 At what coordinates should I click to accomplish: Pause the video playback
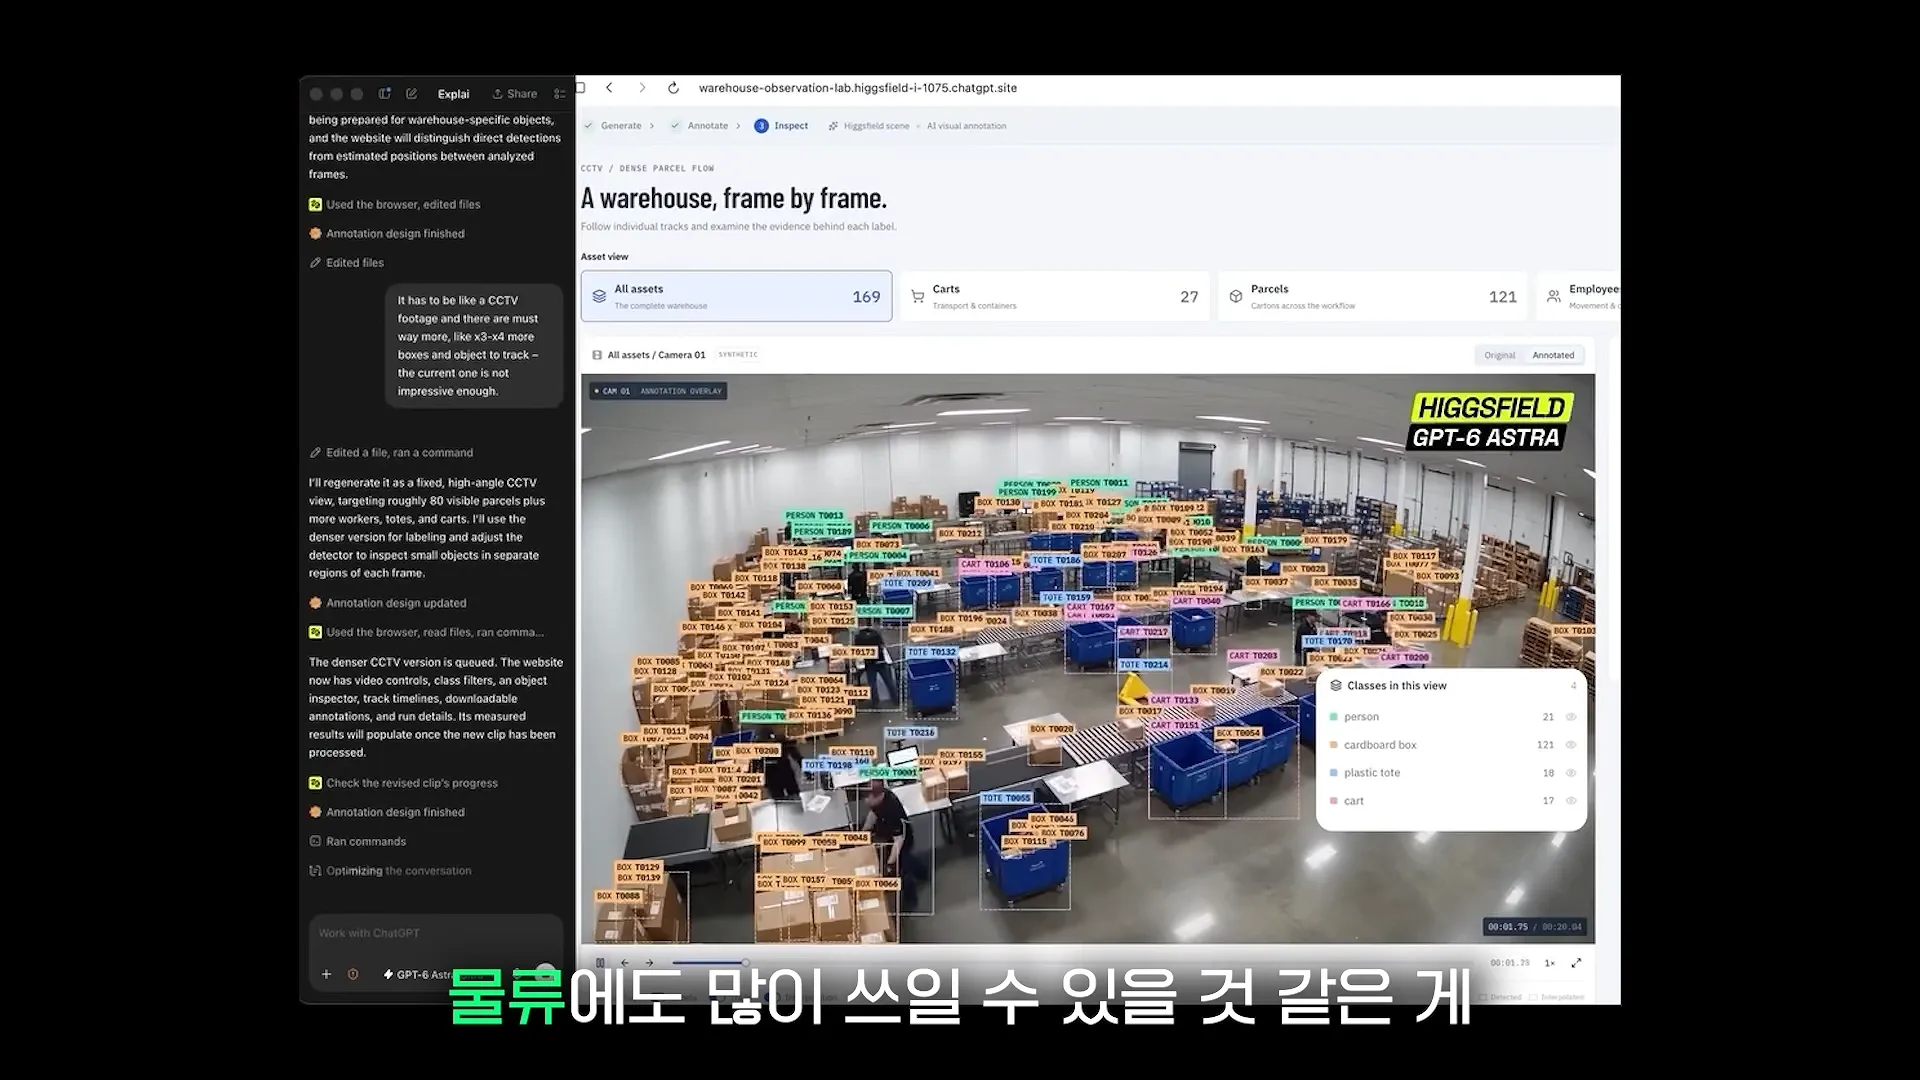point(600,963)
